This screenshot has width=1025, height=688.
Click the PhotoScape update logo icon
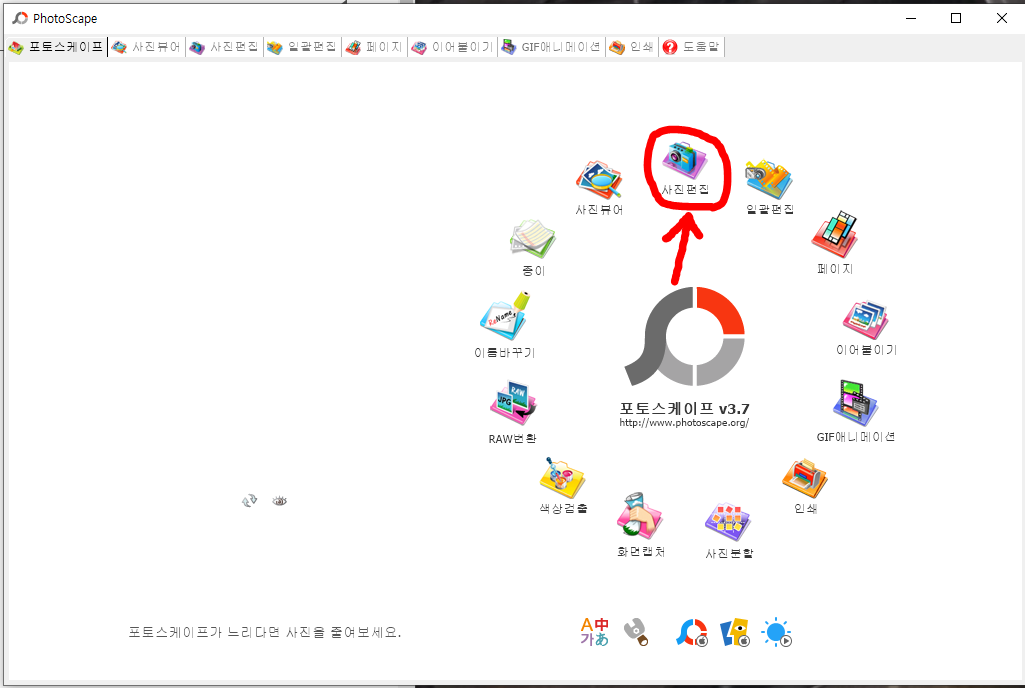pyautogui.click(x=692, y=632)
